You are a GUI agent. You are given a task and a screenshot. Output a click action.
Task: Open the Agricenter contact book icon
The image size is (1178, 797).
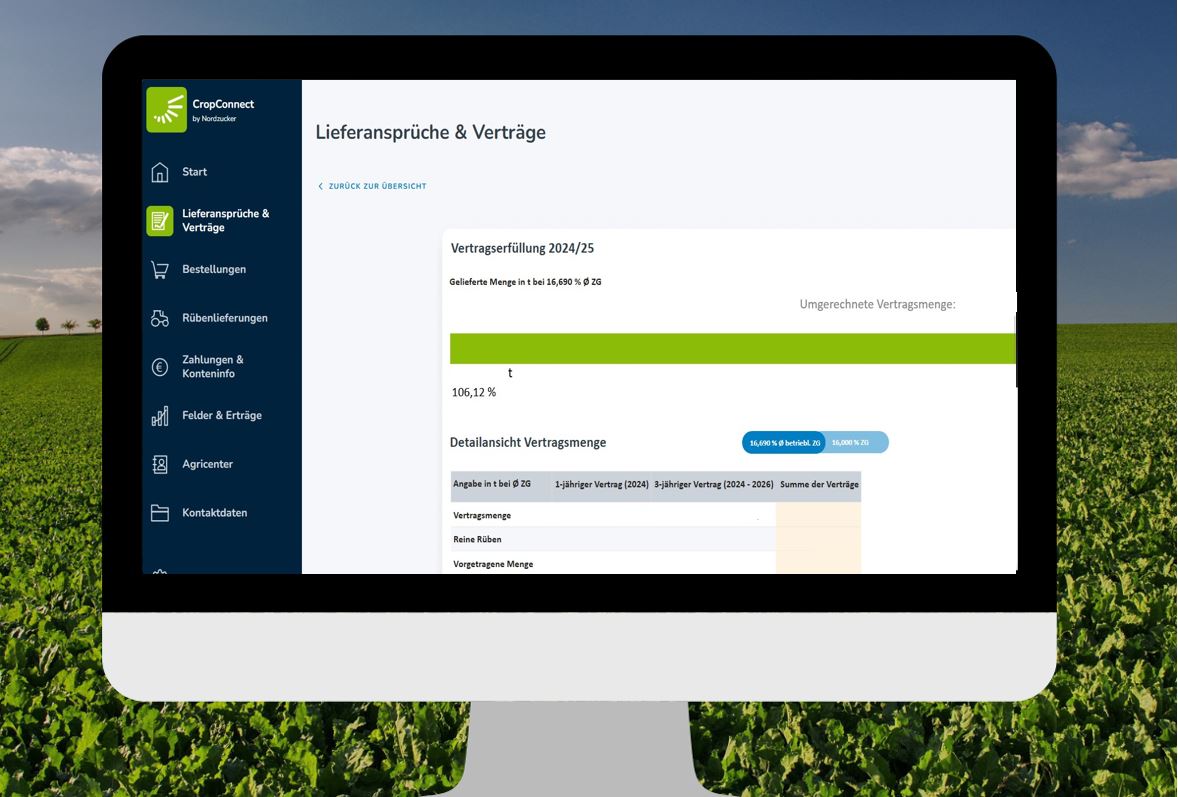pyautogui.click(x=160, y=464)
